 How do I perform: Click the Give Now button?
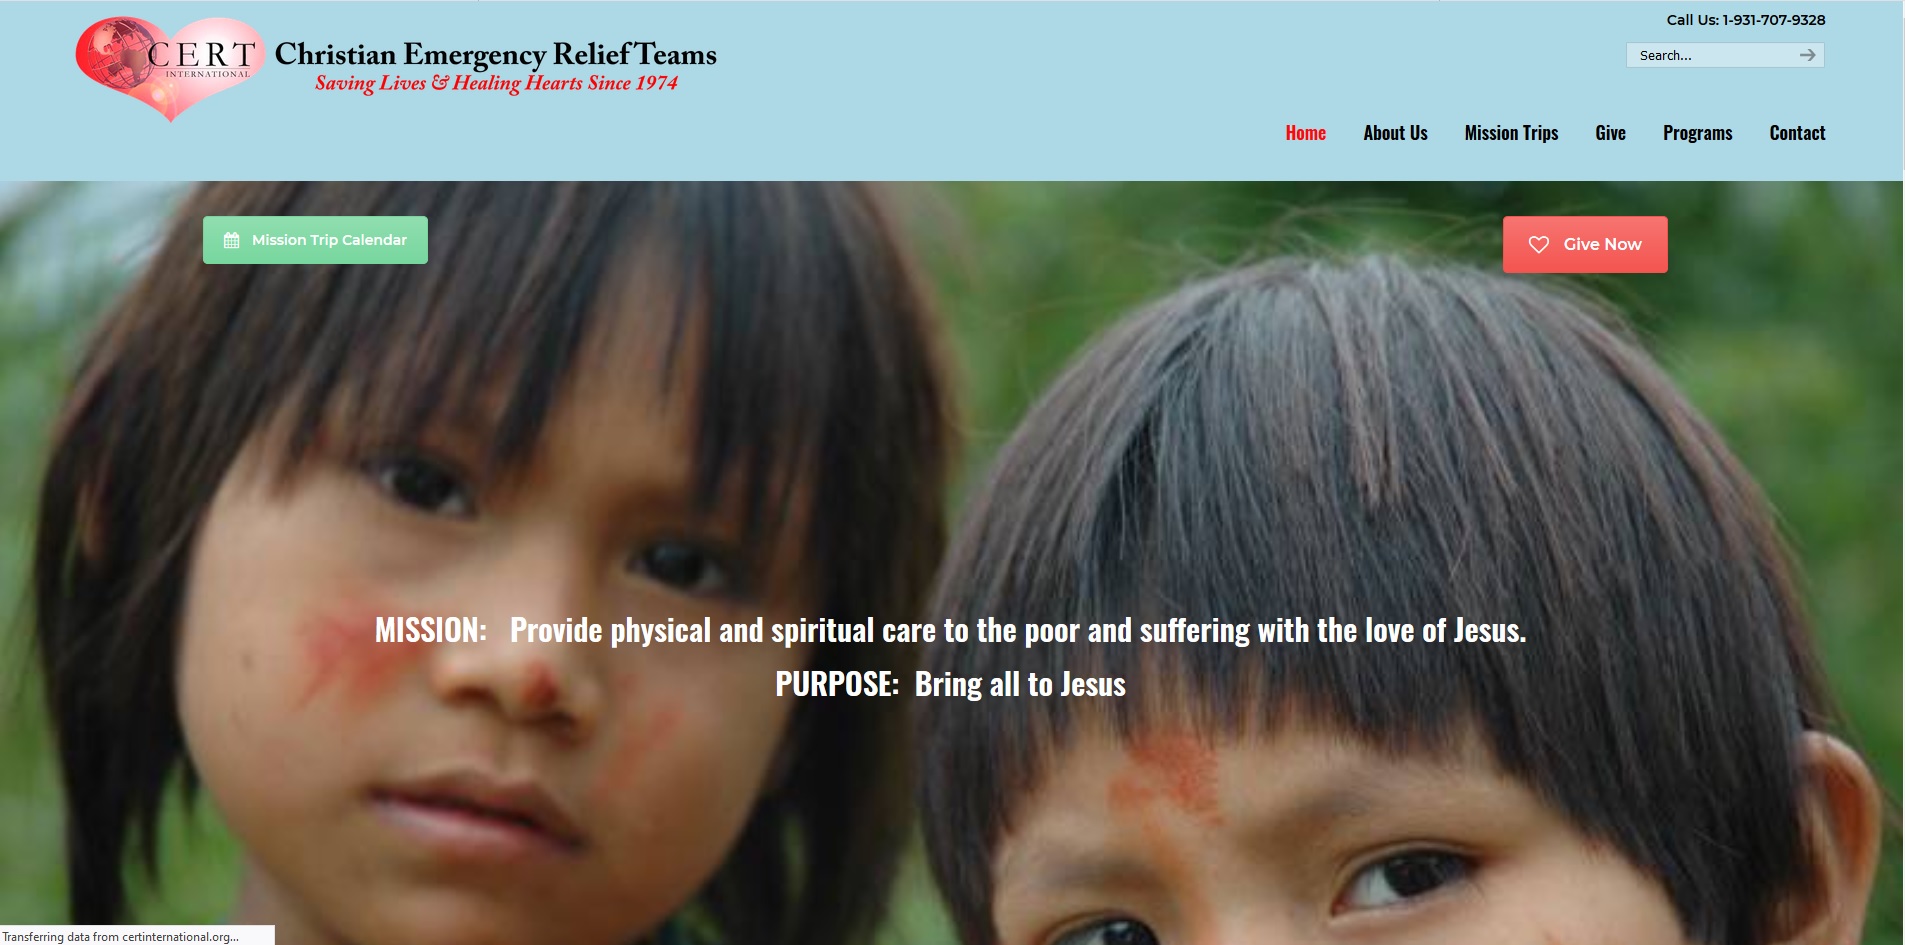tap(1585, 244)
